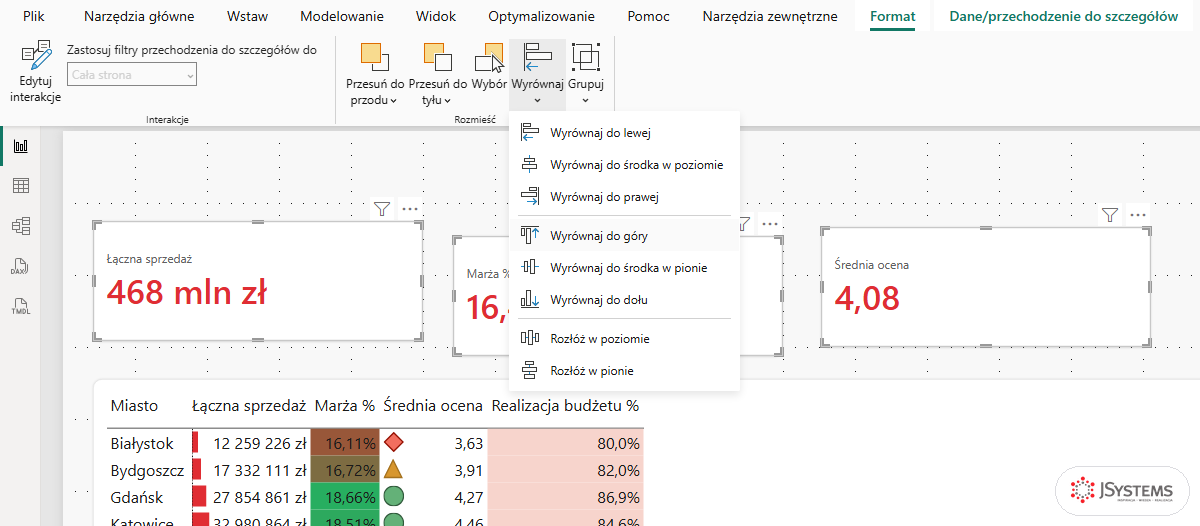Screen dimensions: 1200x526
Task: Click the orange triangle icon in Bydgoszcz row
Action: [x=394, y=469]
